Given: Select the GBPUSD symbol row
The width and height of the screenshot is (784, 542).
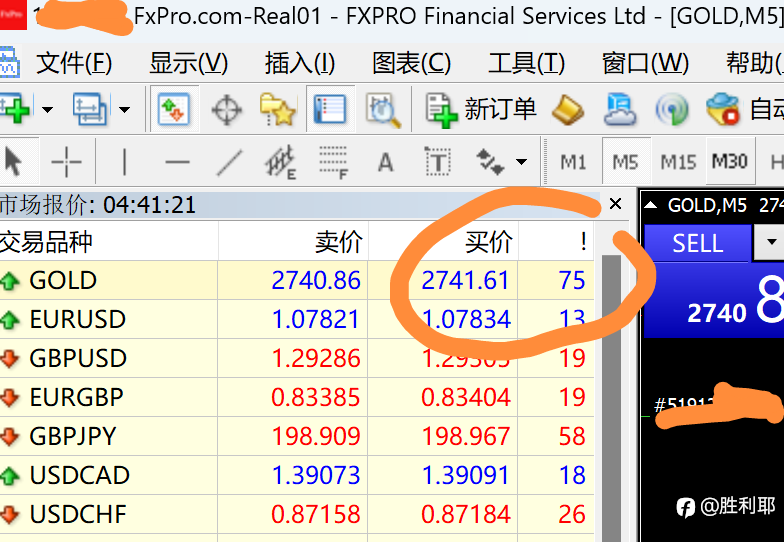Looking at the screenshot, I should (x=297, y=358).
